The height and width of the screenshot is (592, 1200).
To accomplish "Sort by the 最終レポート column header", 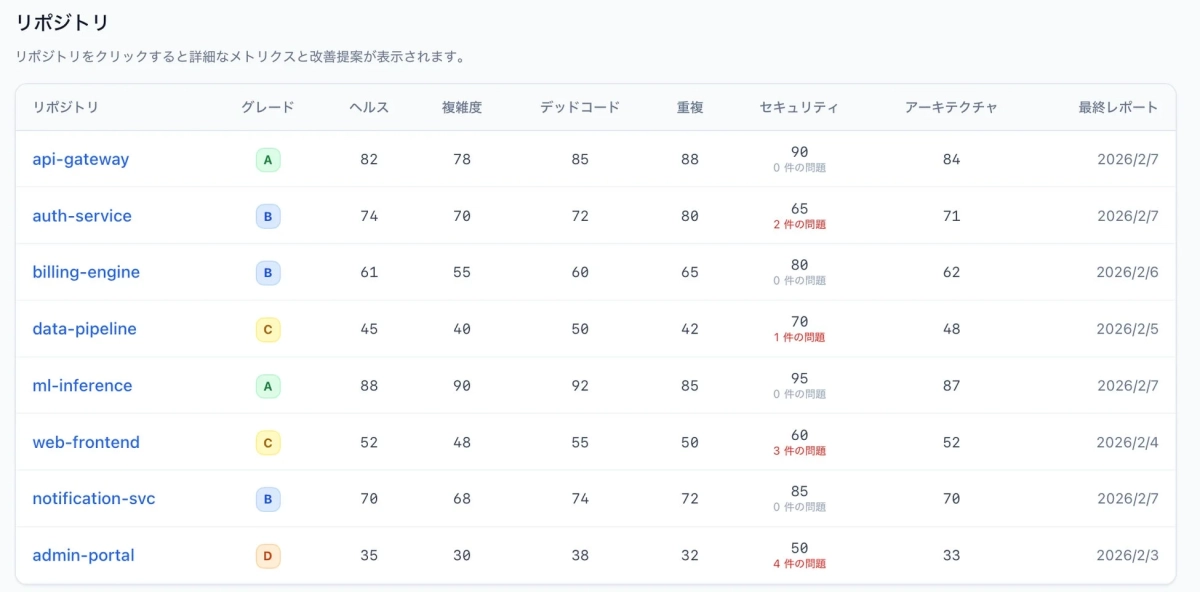I will [1118, 107].
